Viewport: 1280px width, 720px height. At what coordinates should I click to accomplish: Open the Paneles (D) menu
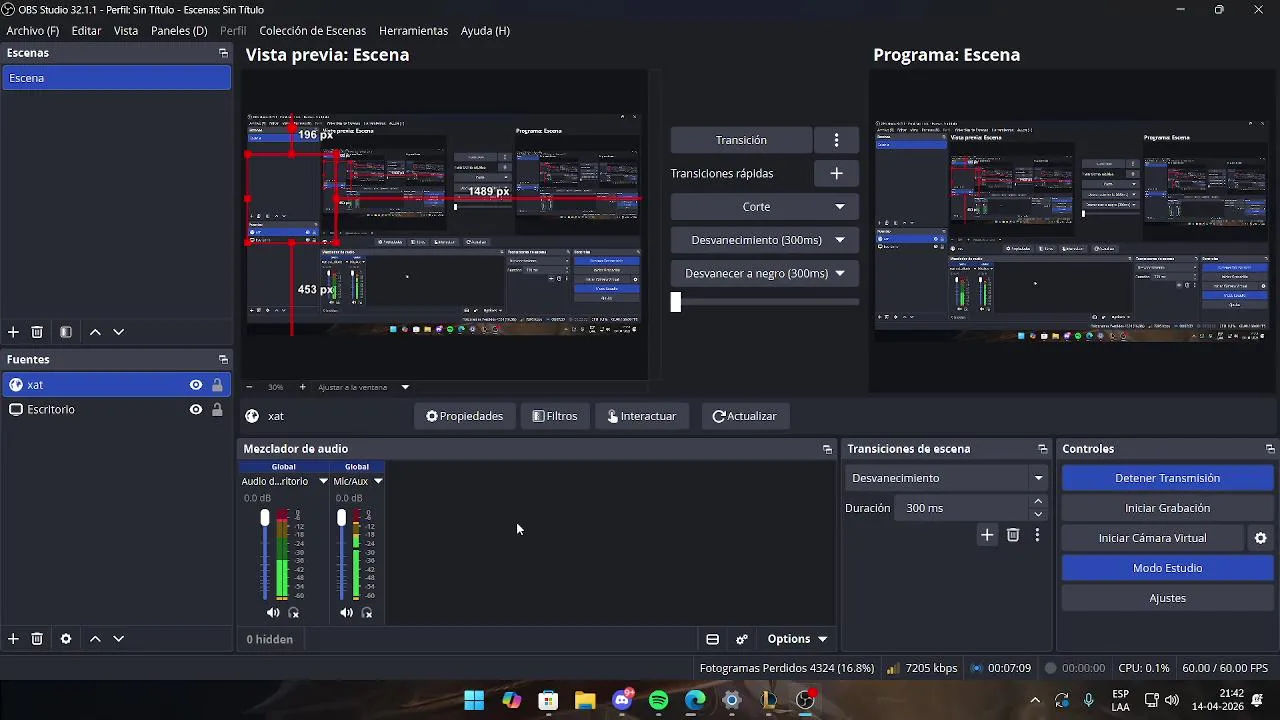[x=179, y=31]
